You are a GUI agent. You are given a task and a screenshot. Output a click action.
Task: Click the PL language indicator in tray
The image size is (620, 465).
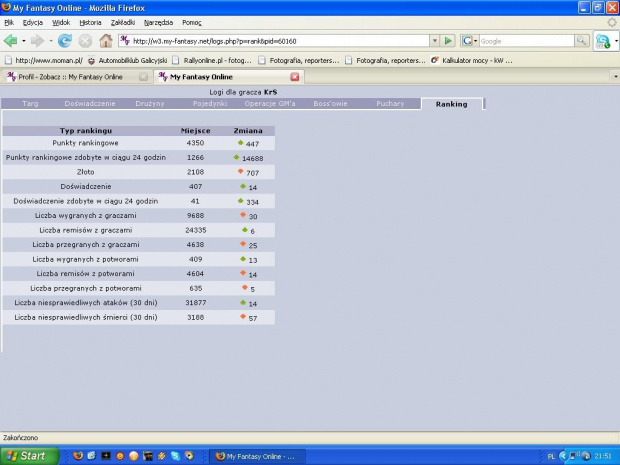coord(551,456)
